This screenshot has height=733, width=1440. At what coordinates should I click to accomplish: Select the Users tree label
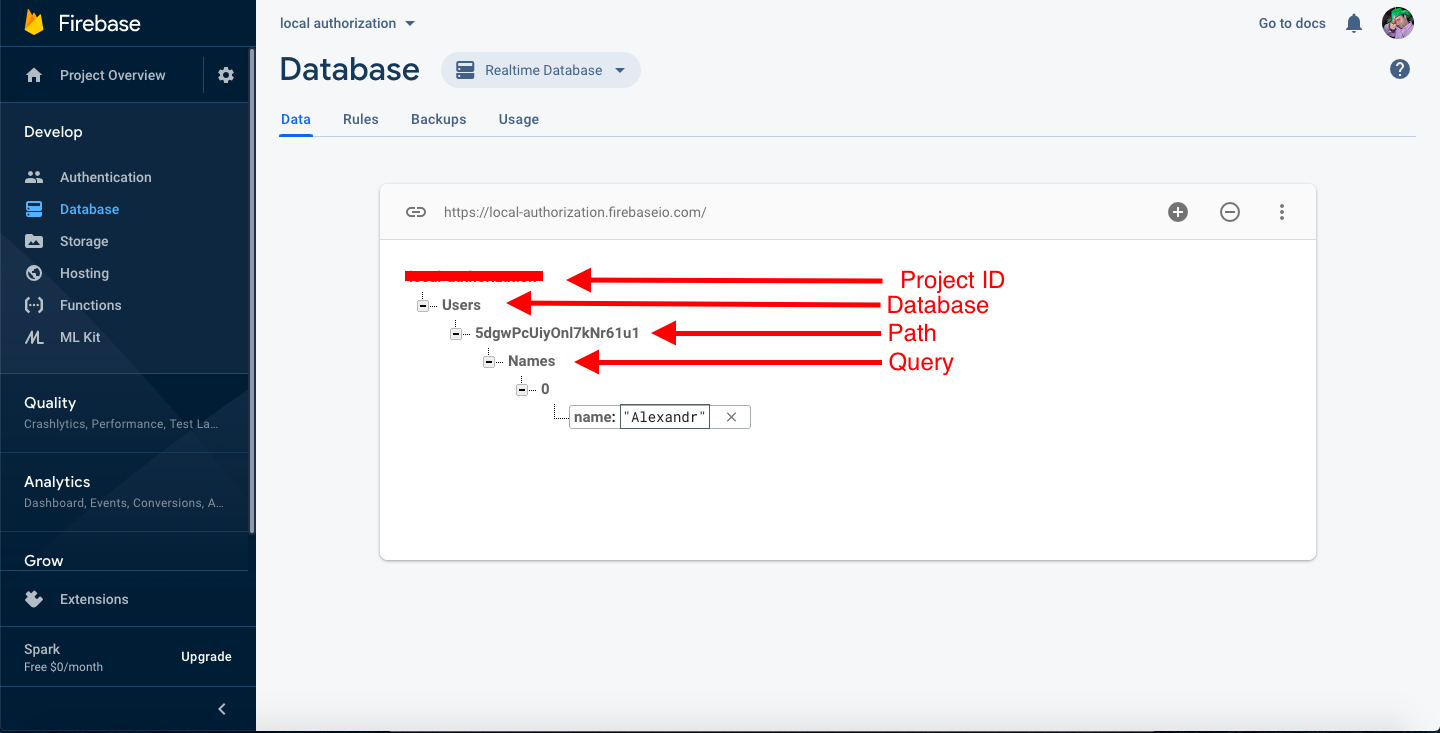pyautogui.click(x=461, y=305)
